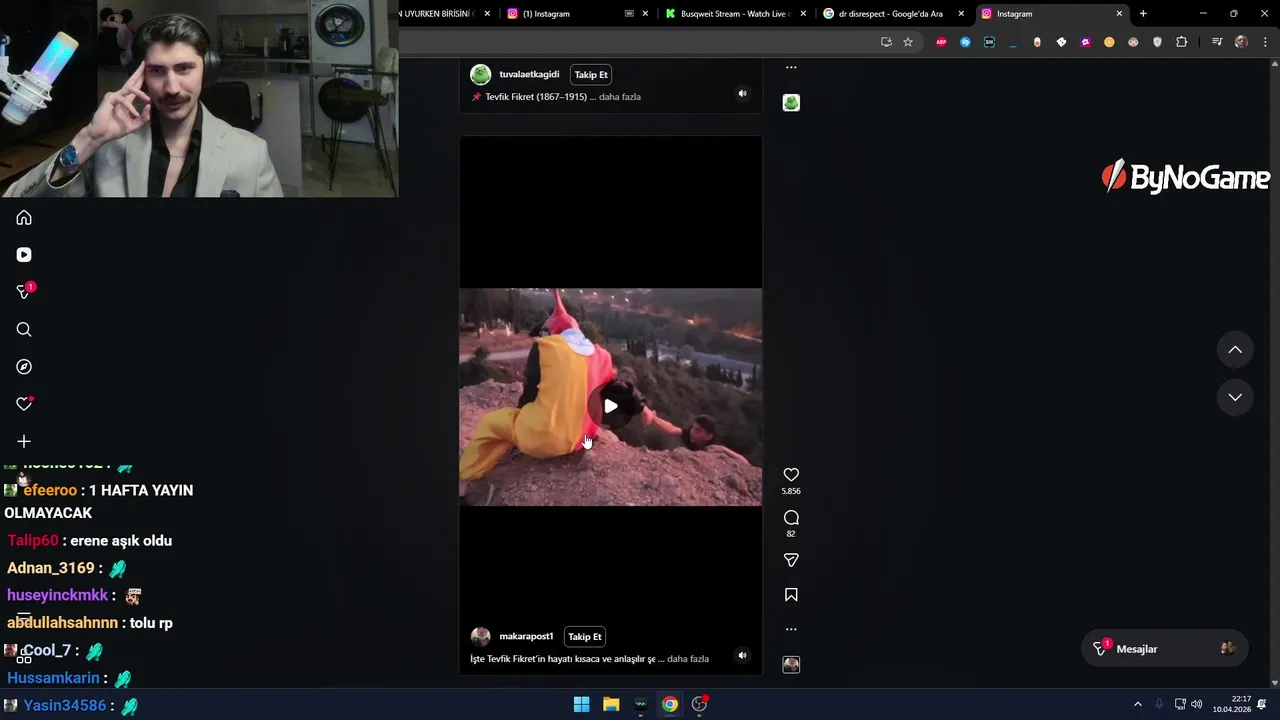Toggle sound on tuvalaetkagidi reel
The image size is (1280, 720).
click(742, 94)
